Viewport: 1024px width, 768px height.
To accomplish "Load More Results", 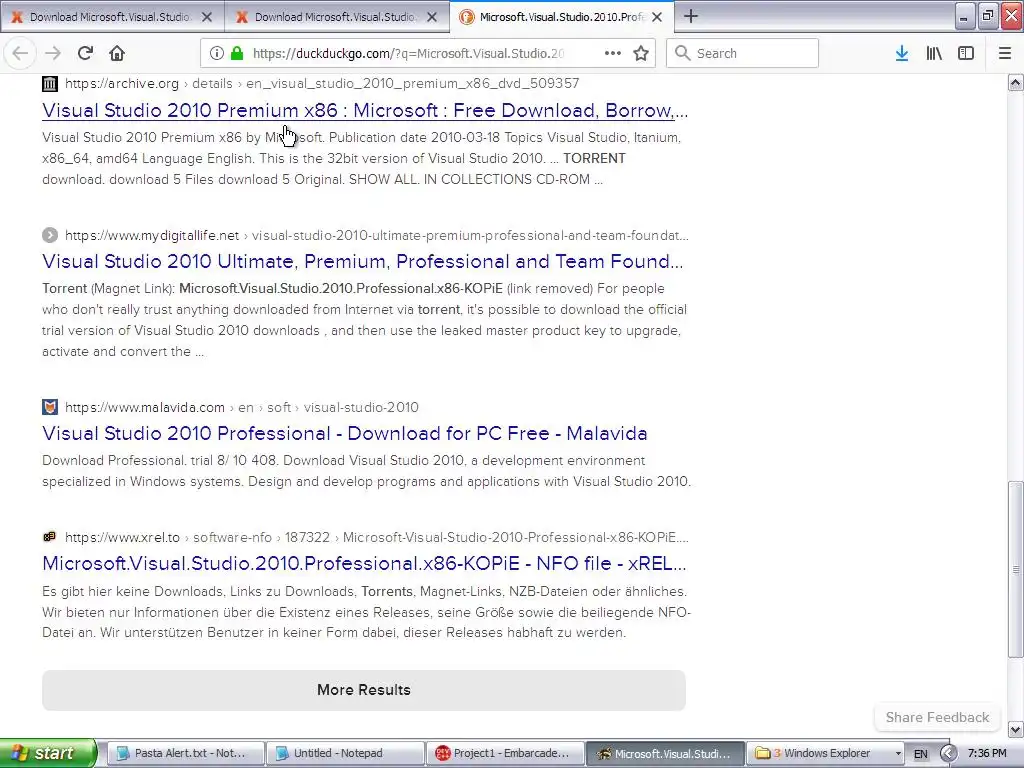I will coord(364,690).
